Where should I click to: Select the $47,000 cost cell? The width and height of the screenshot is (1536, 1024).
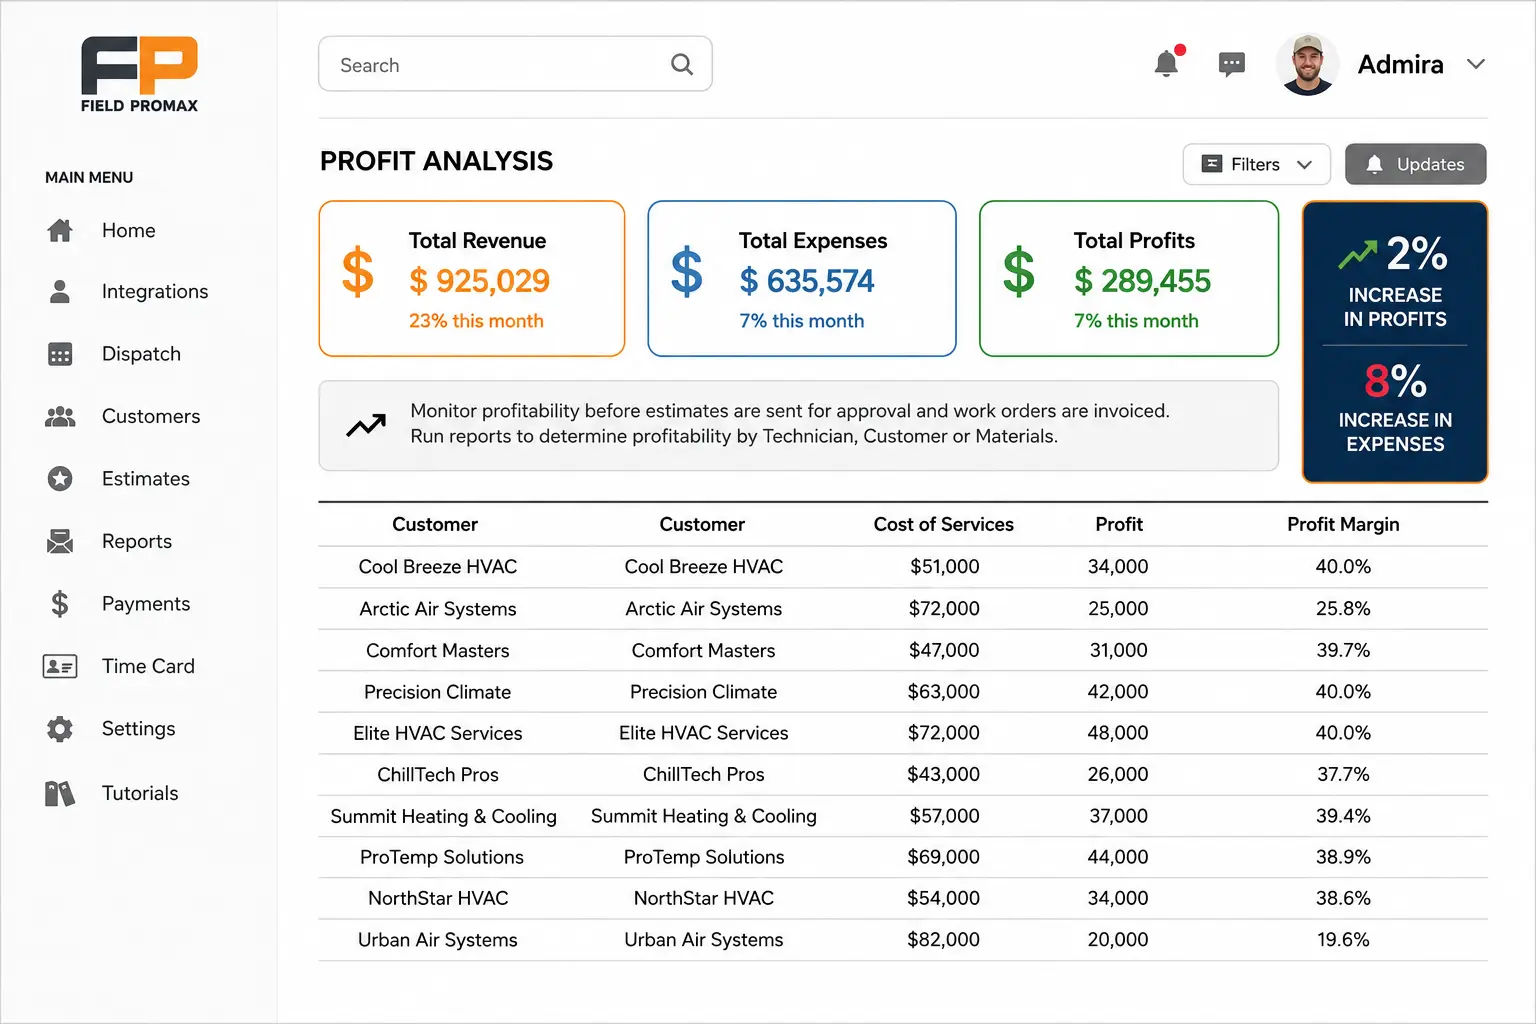pos(944,651)
